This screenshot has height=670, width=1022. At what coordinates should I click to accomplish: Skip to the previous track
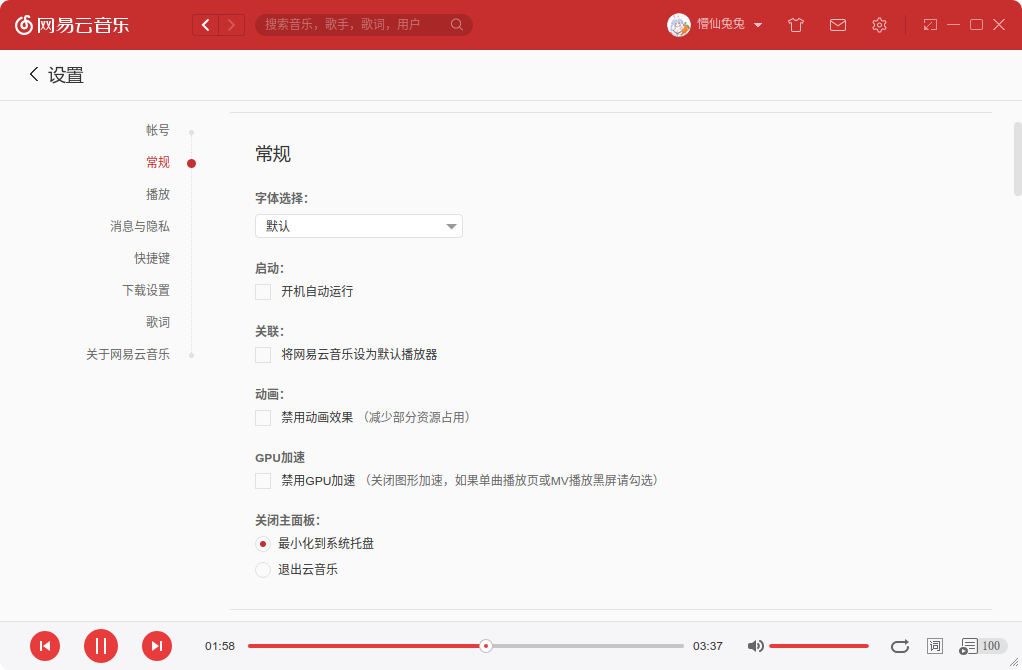(45, 646)
